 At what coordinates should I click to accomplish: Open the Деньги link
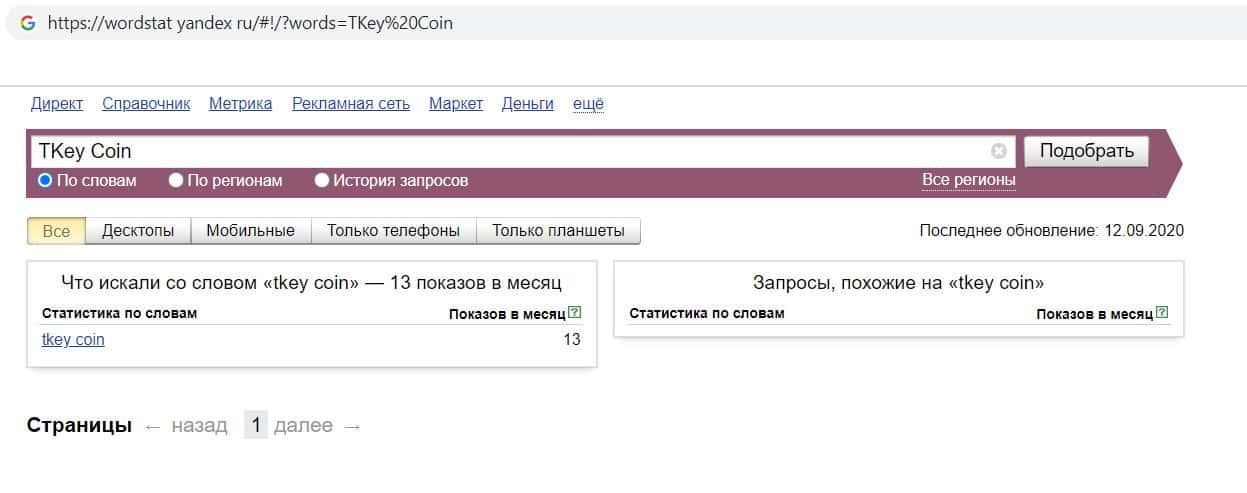(x=528, y=104)
